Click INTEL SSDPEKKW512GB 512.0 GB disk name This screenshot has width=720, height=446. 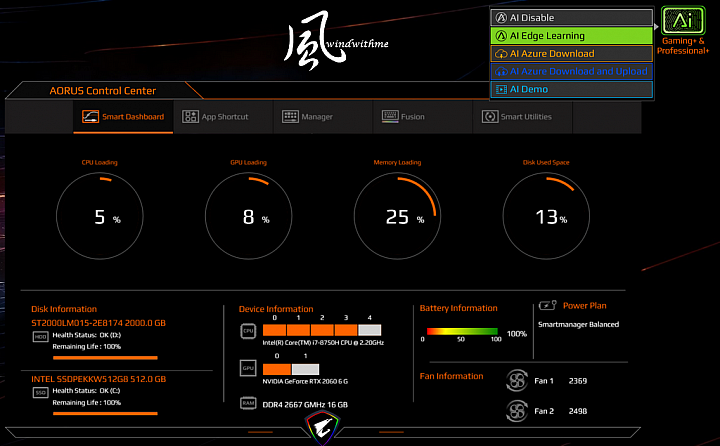[x=99, y=379]
